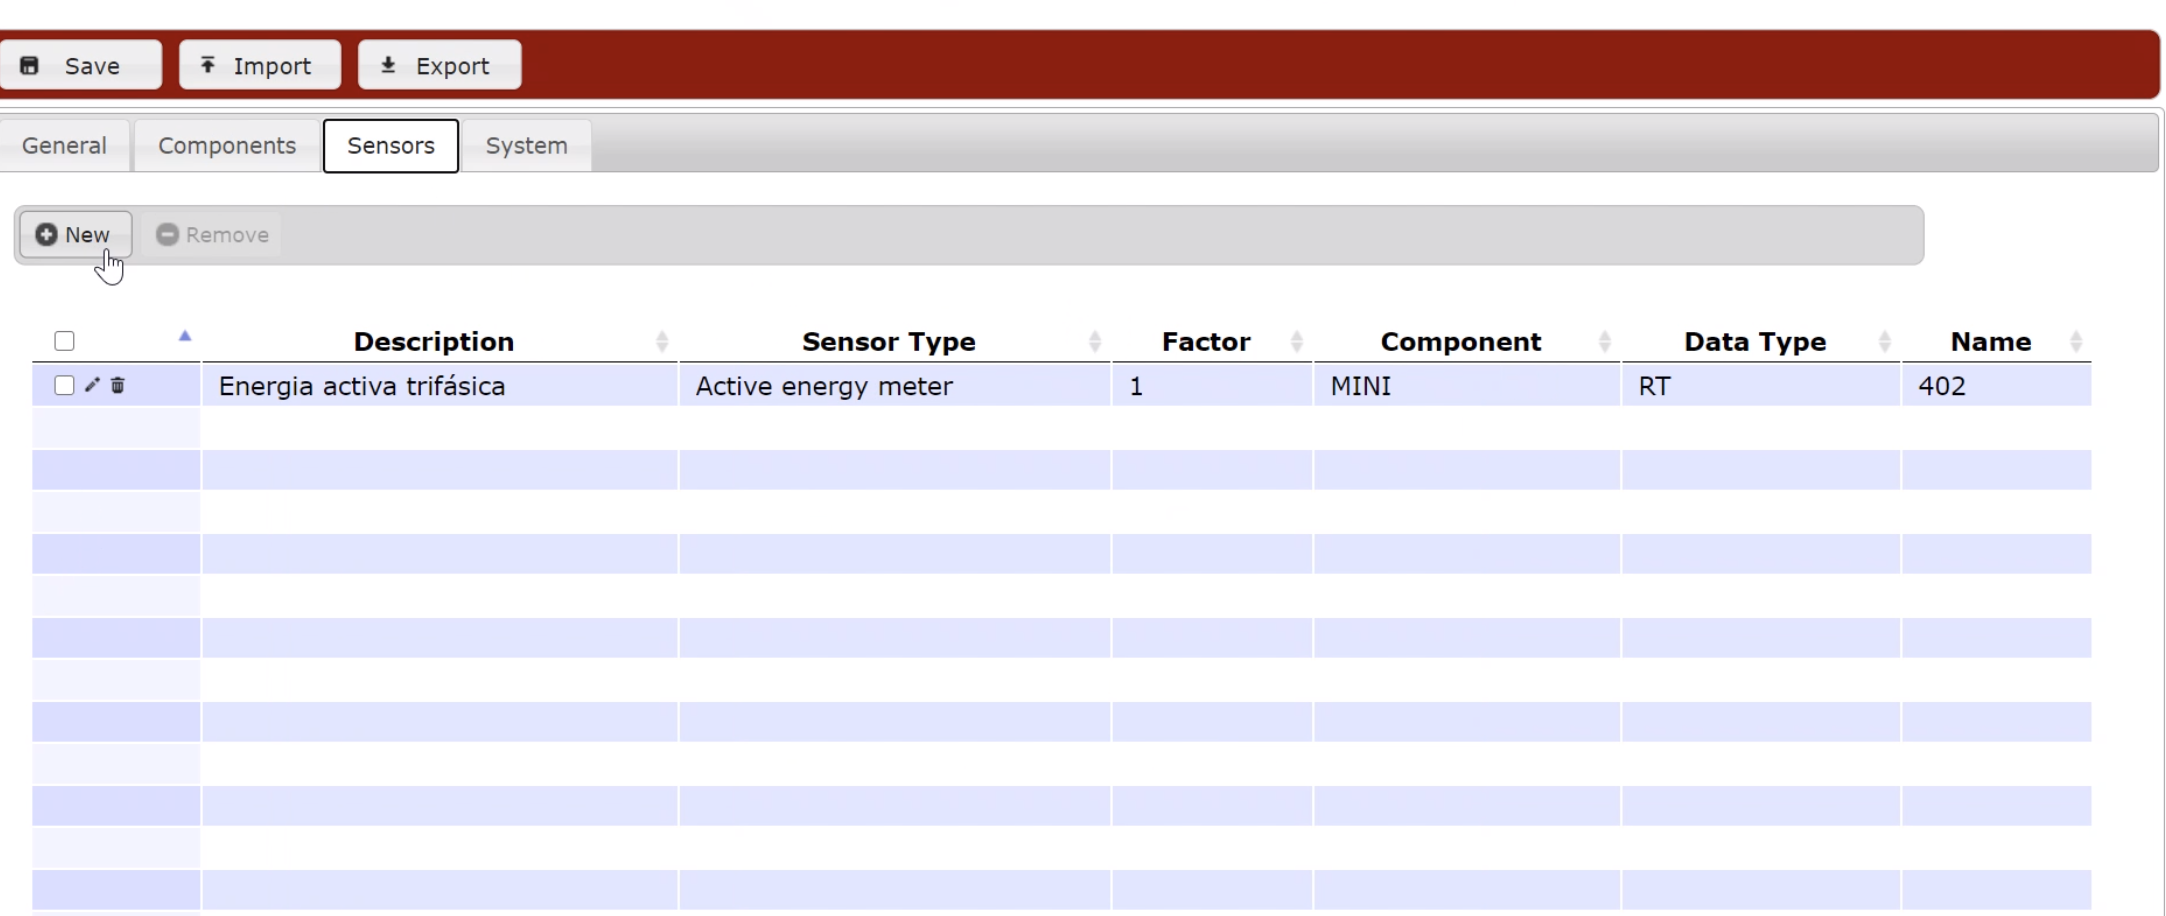Sort table by Description column
Viewport: 2166px width, 916px height.
pos(439,342)
